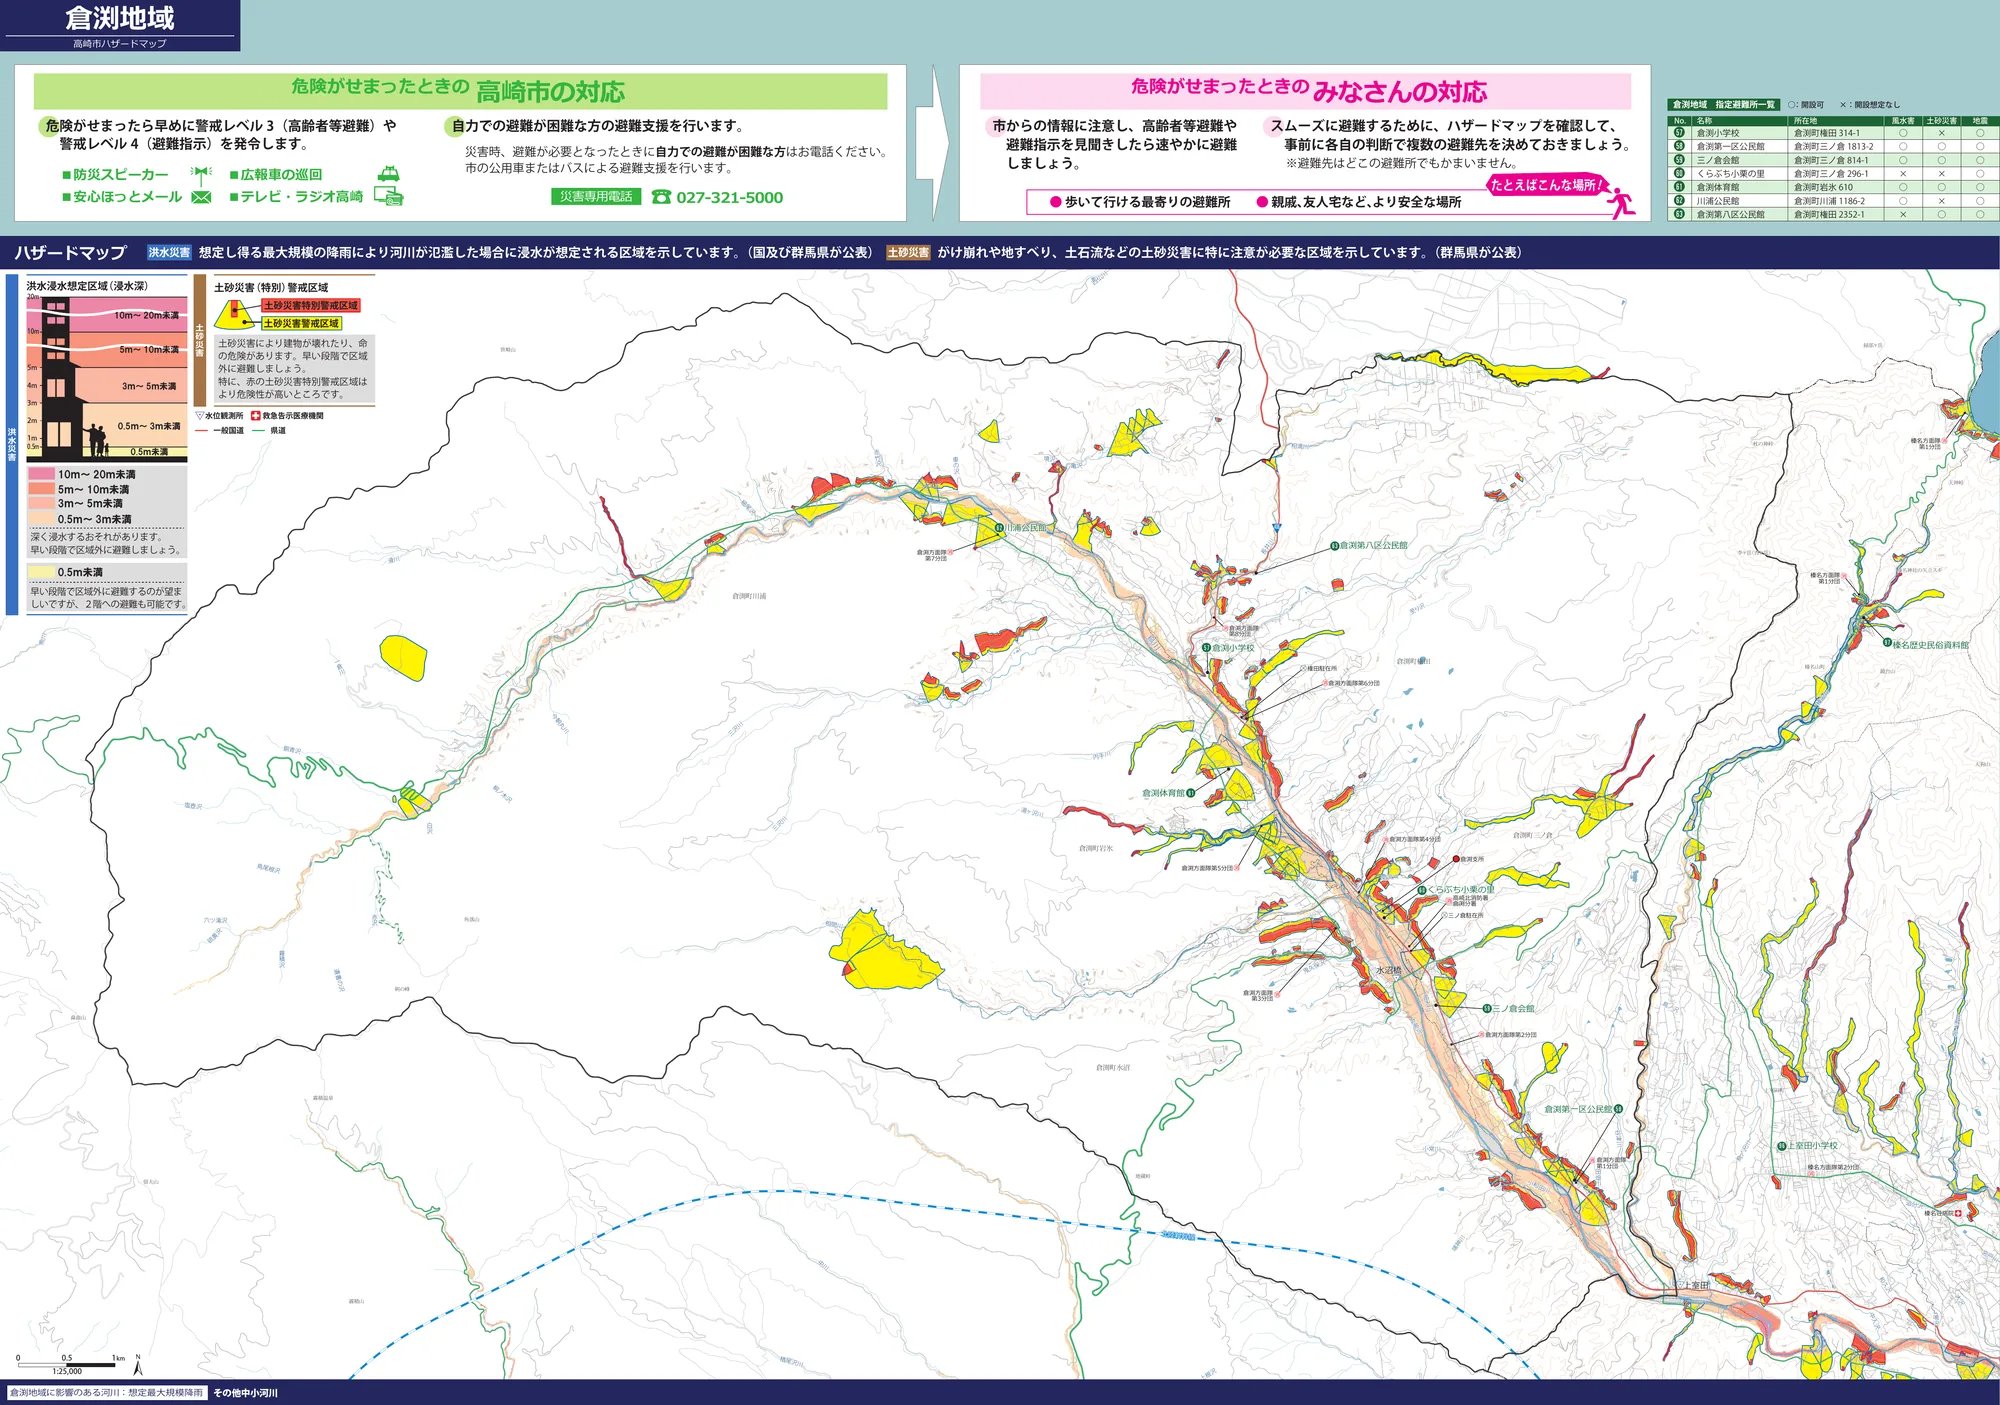Image resolution: width=2000 pixels, height=1405 pixels.
Task: Click the red 土砂災害特別警戒区域 label
Action: [x=311, y=306]
